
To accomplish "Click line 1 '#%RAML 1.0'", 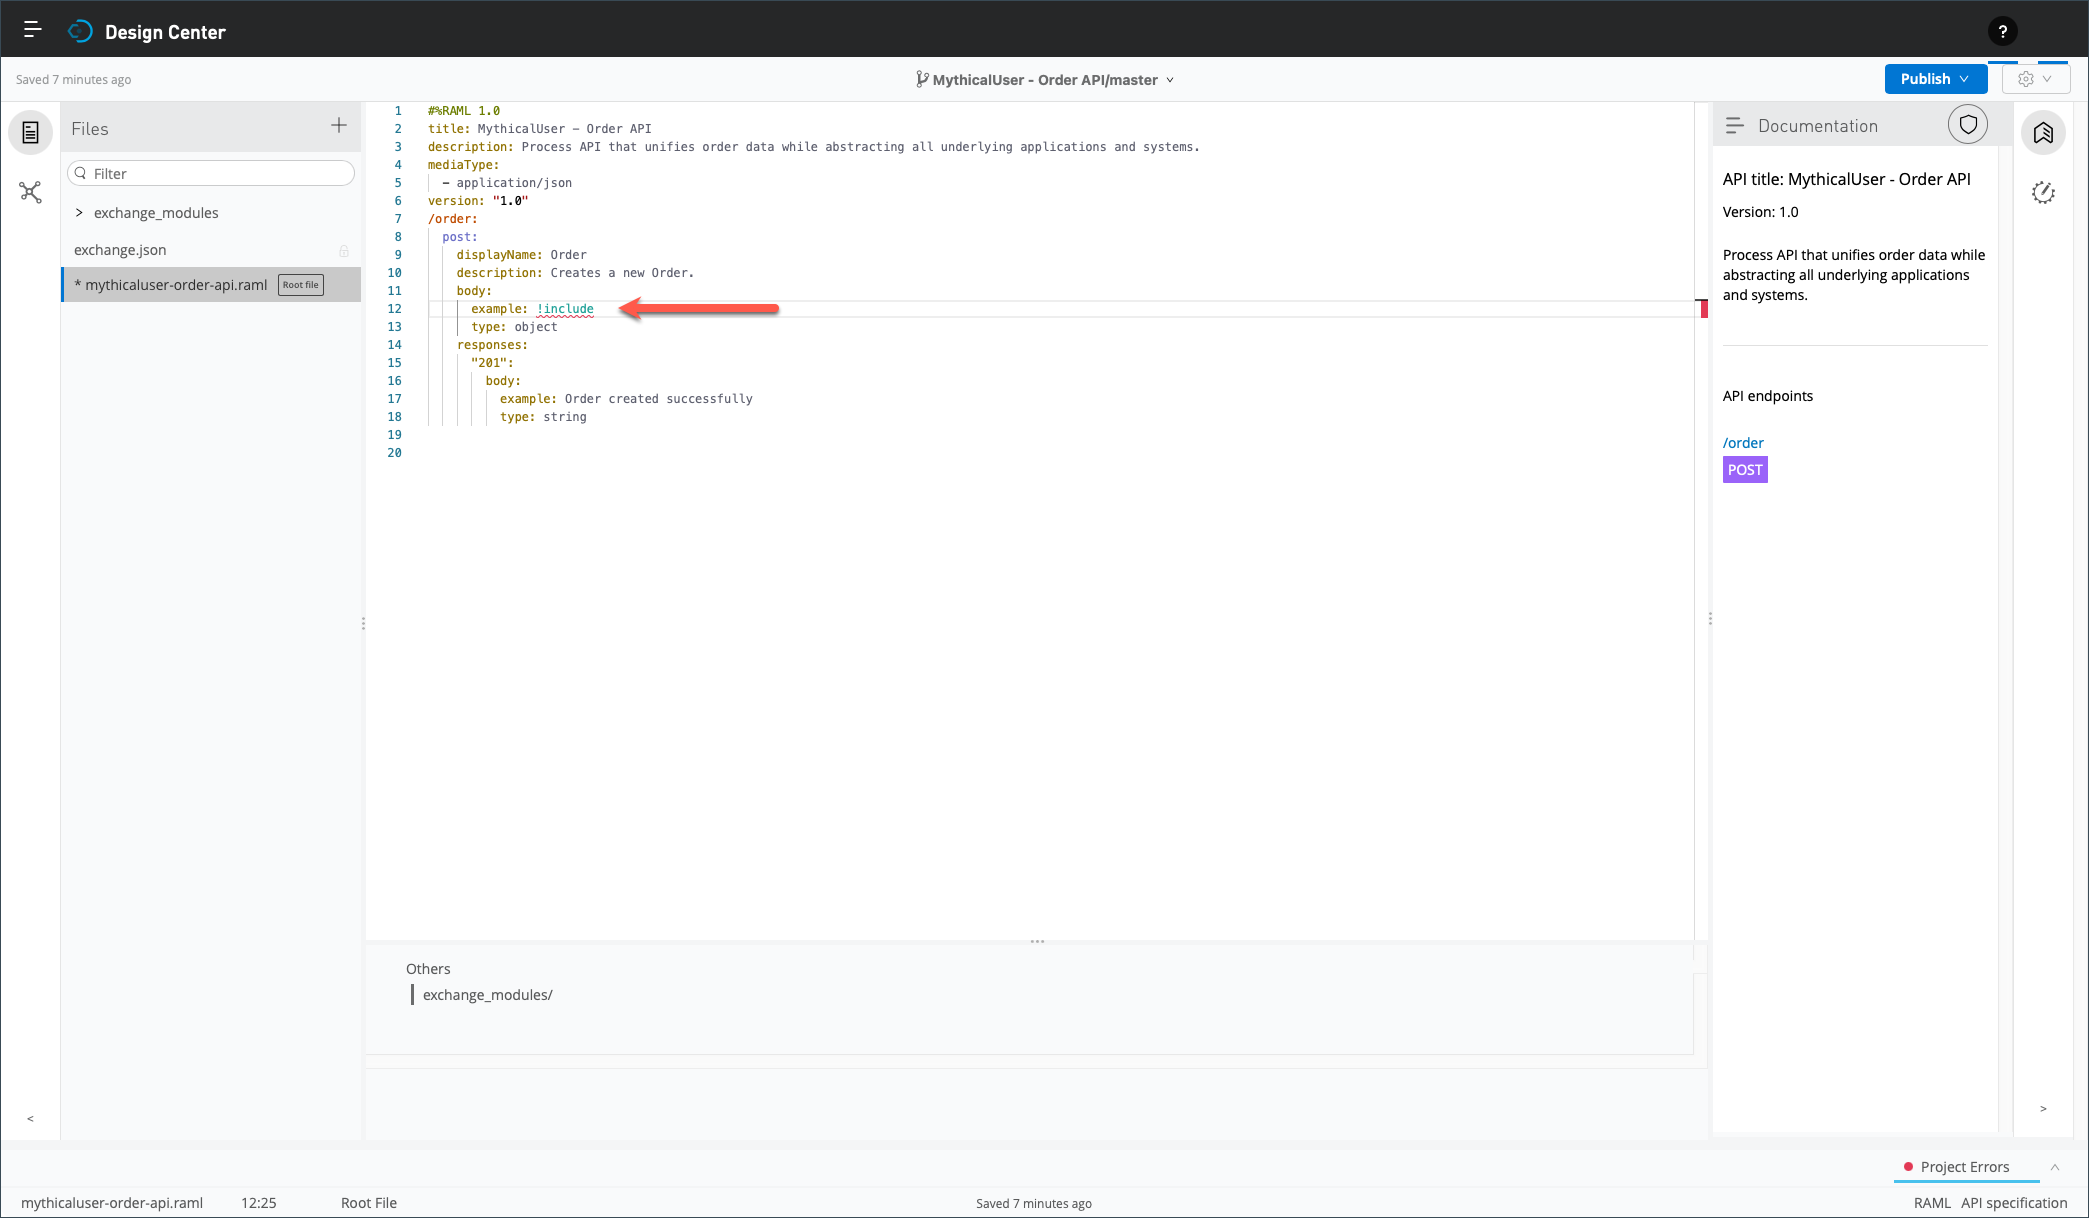I will point(464,111).
